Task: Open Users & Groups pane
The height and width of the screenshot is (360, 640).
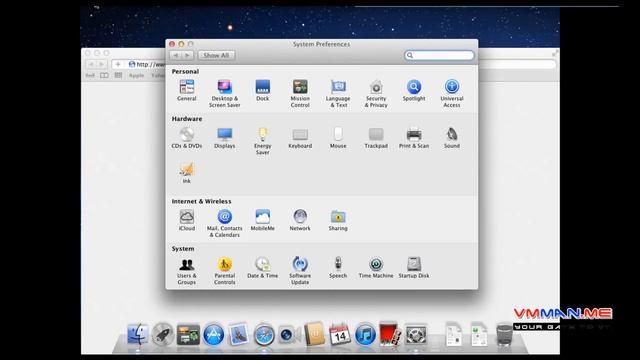Action: (x=187, y=271)
